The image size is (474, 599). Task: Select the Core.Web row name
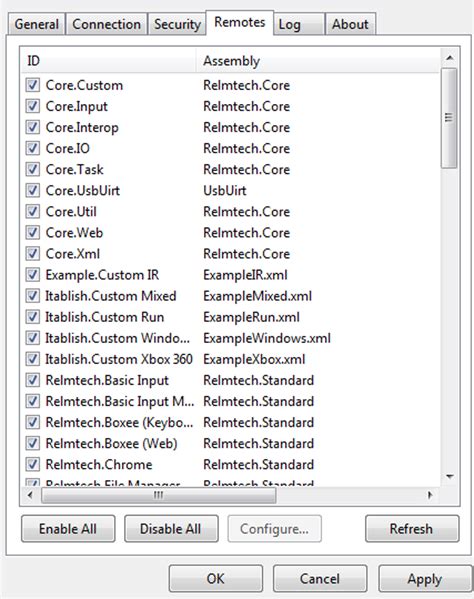point(74,232)
